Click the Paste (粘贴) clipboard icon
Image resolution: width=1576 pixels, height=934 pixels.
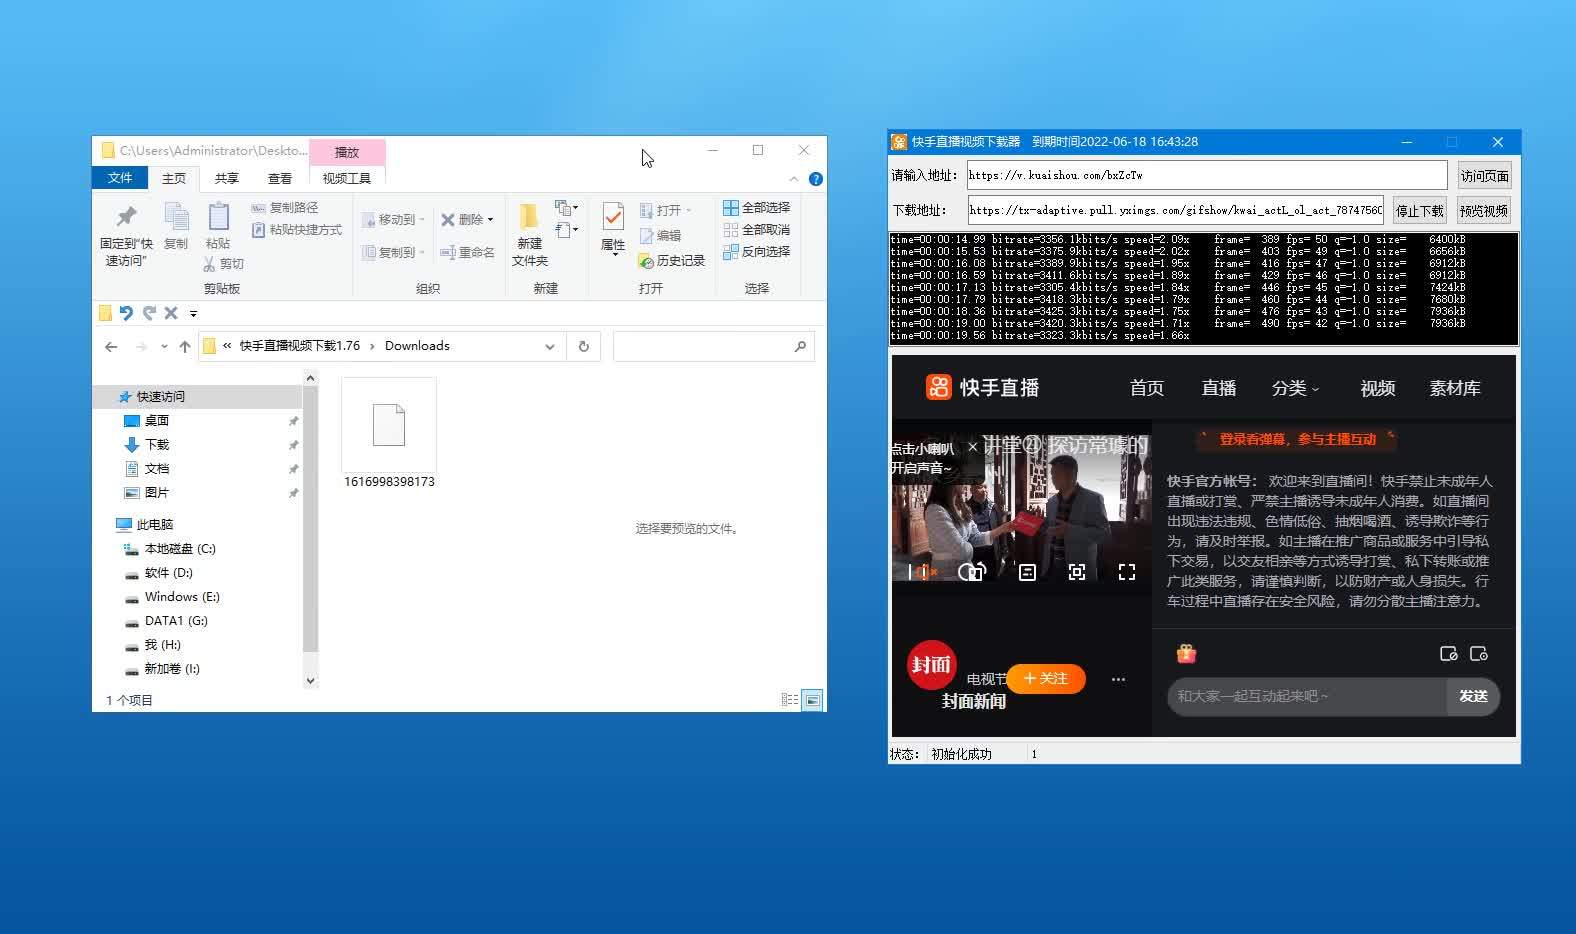pos(218,217)
